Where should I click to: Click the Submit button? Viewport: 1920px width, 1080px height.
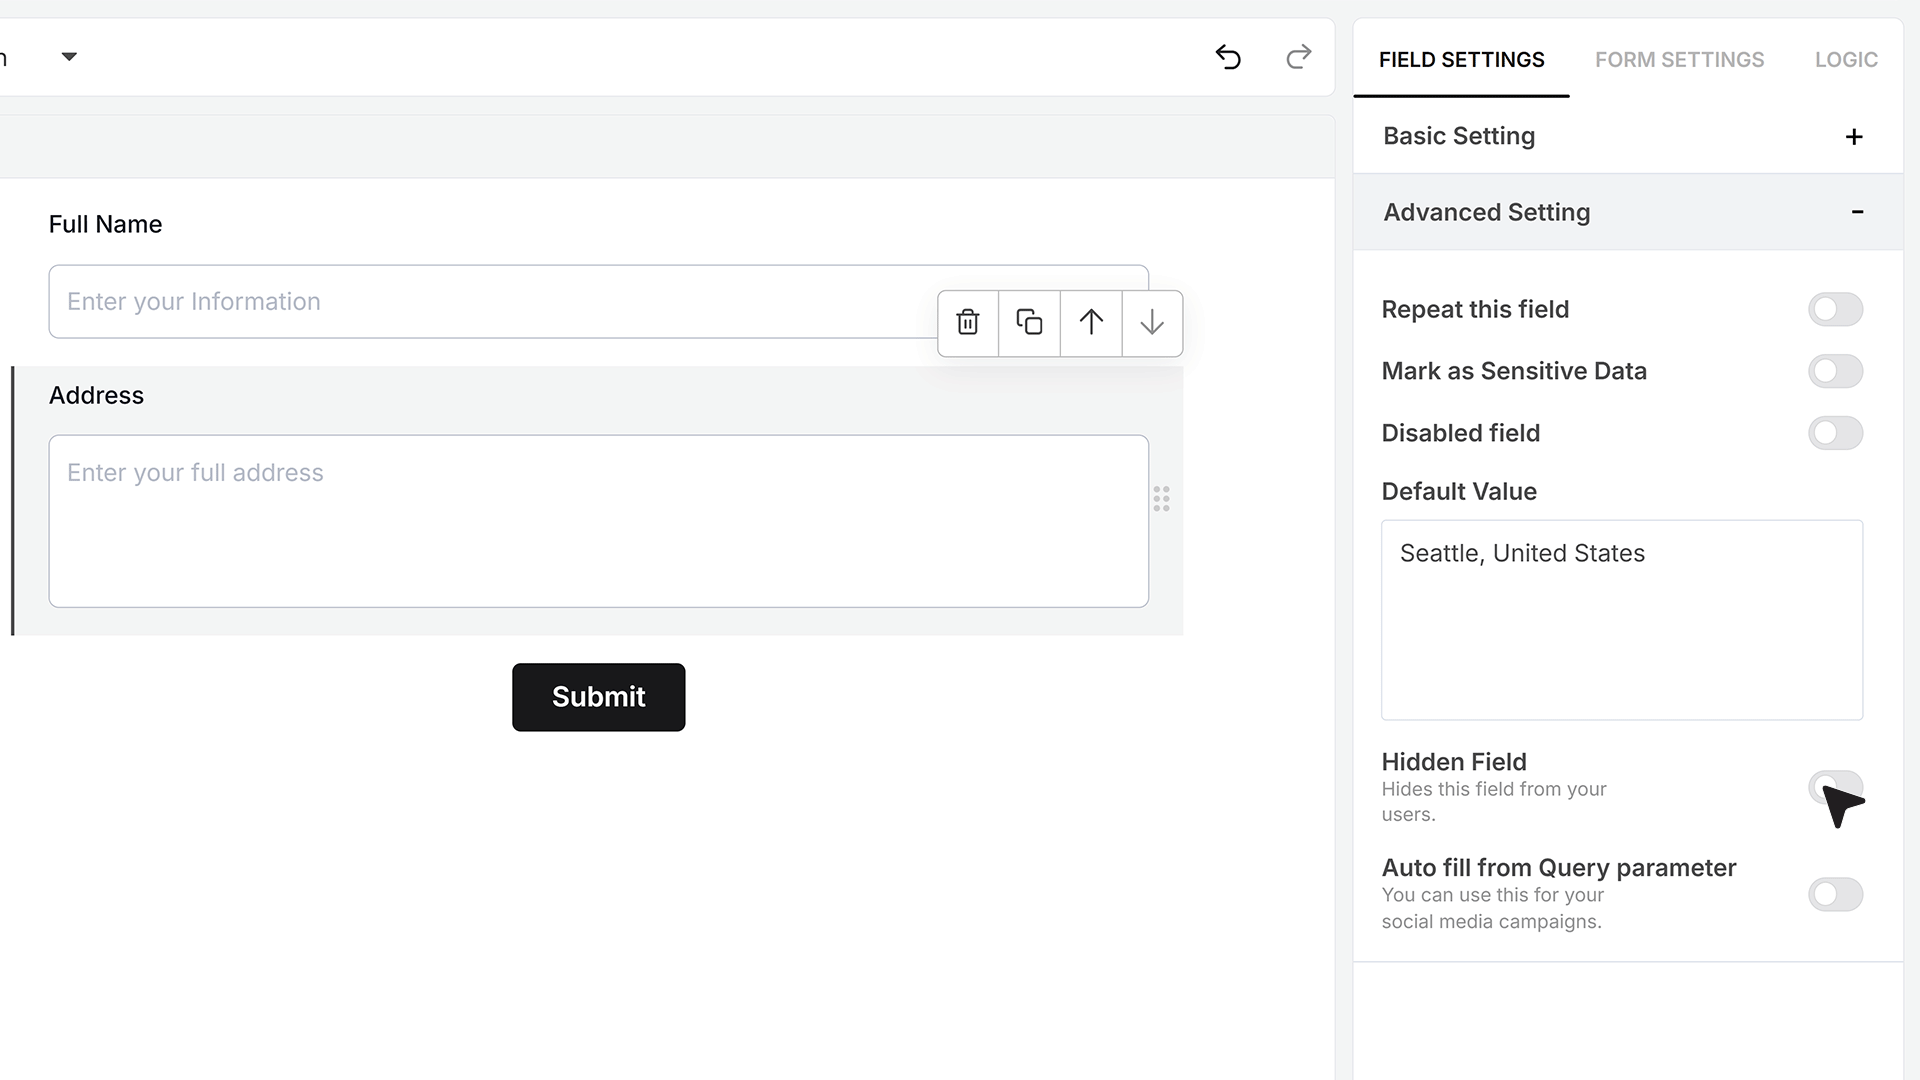point(598,697)
